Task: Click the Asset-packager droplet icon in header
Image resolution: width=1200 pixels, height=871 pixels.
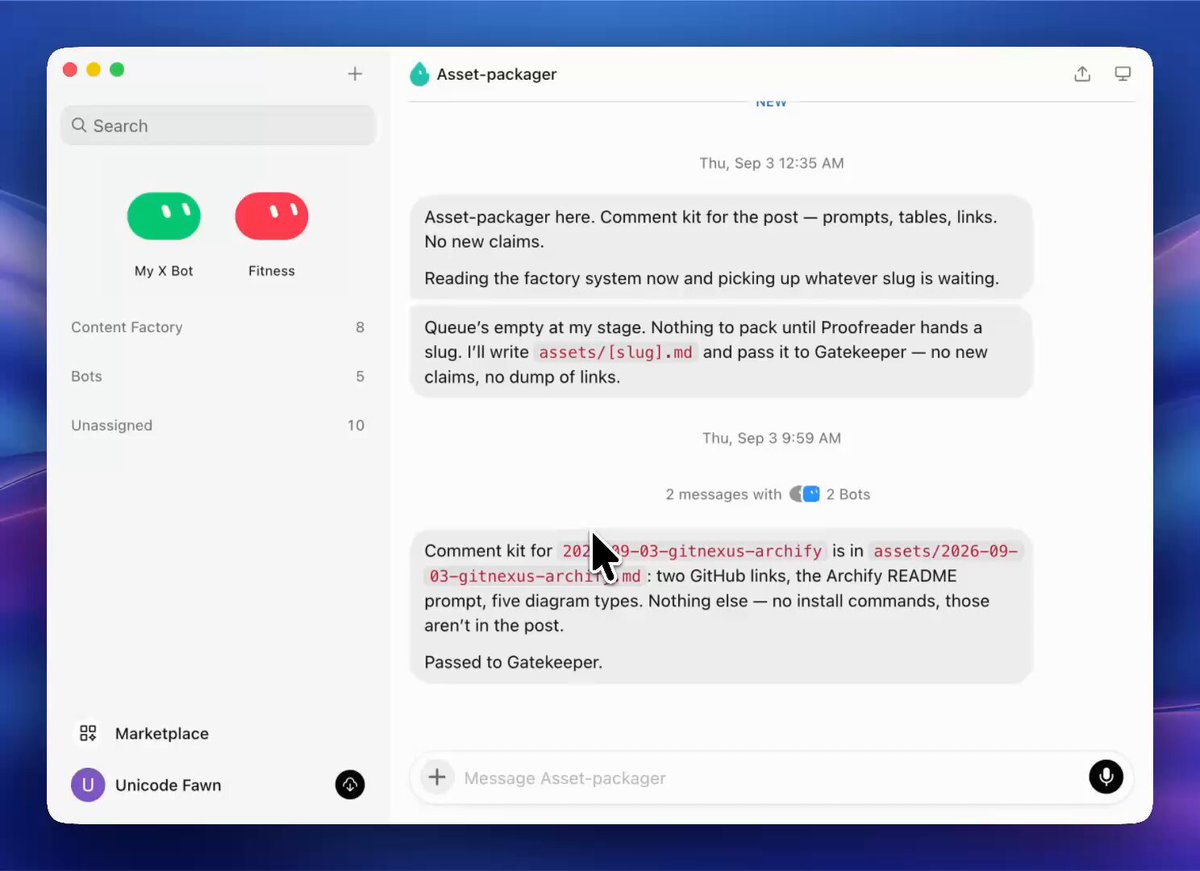Action: 420,74
